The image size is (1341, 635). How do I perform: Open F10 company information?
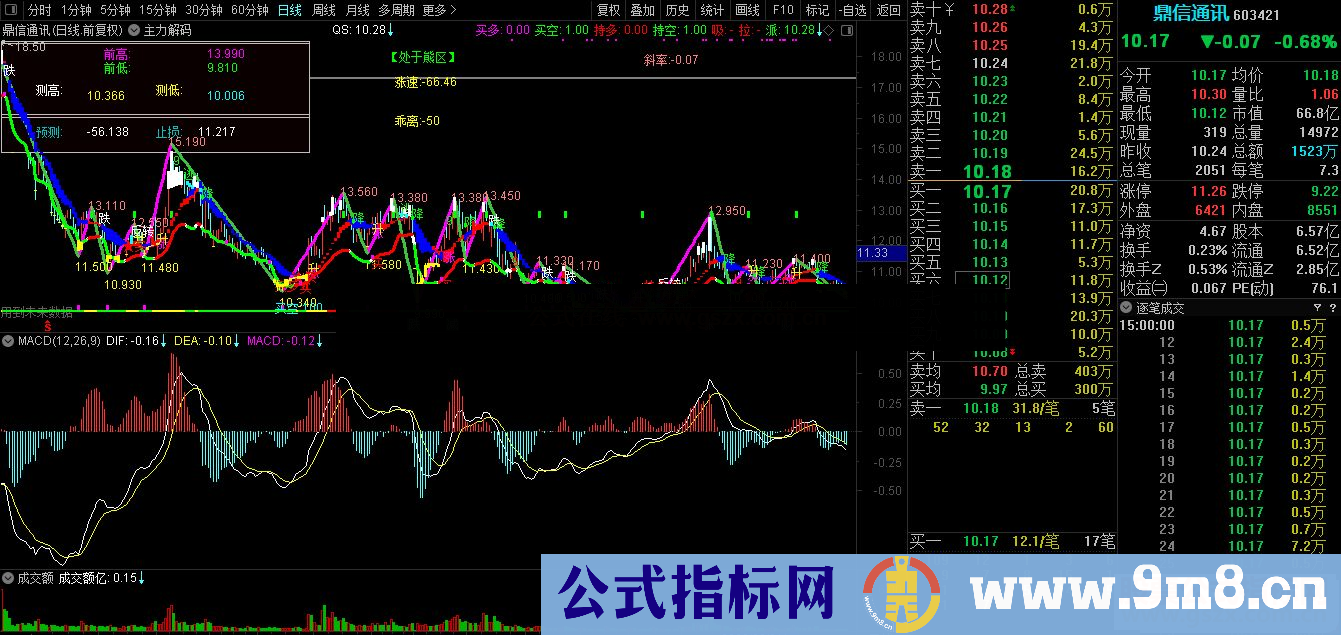[x=782, y=9]
